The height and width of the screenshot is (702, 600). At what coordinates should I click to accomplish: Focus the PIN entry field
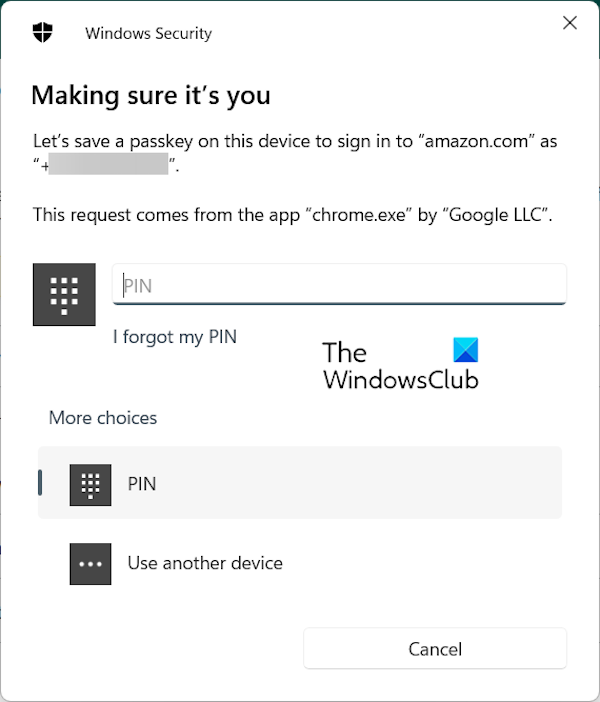tap(340, 285)
